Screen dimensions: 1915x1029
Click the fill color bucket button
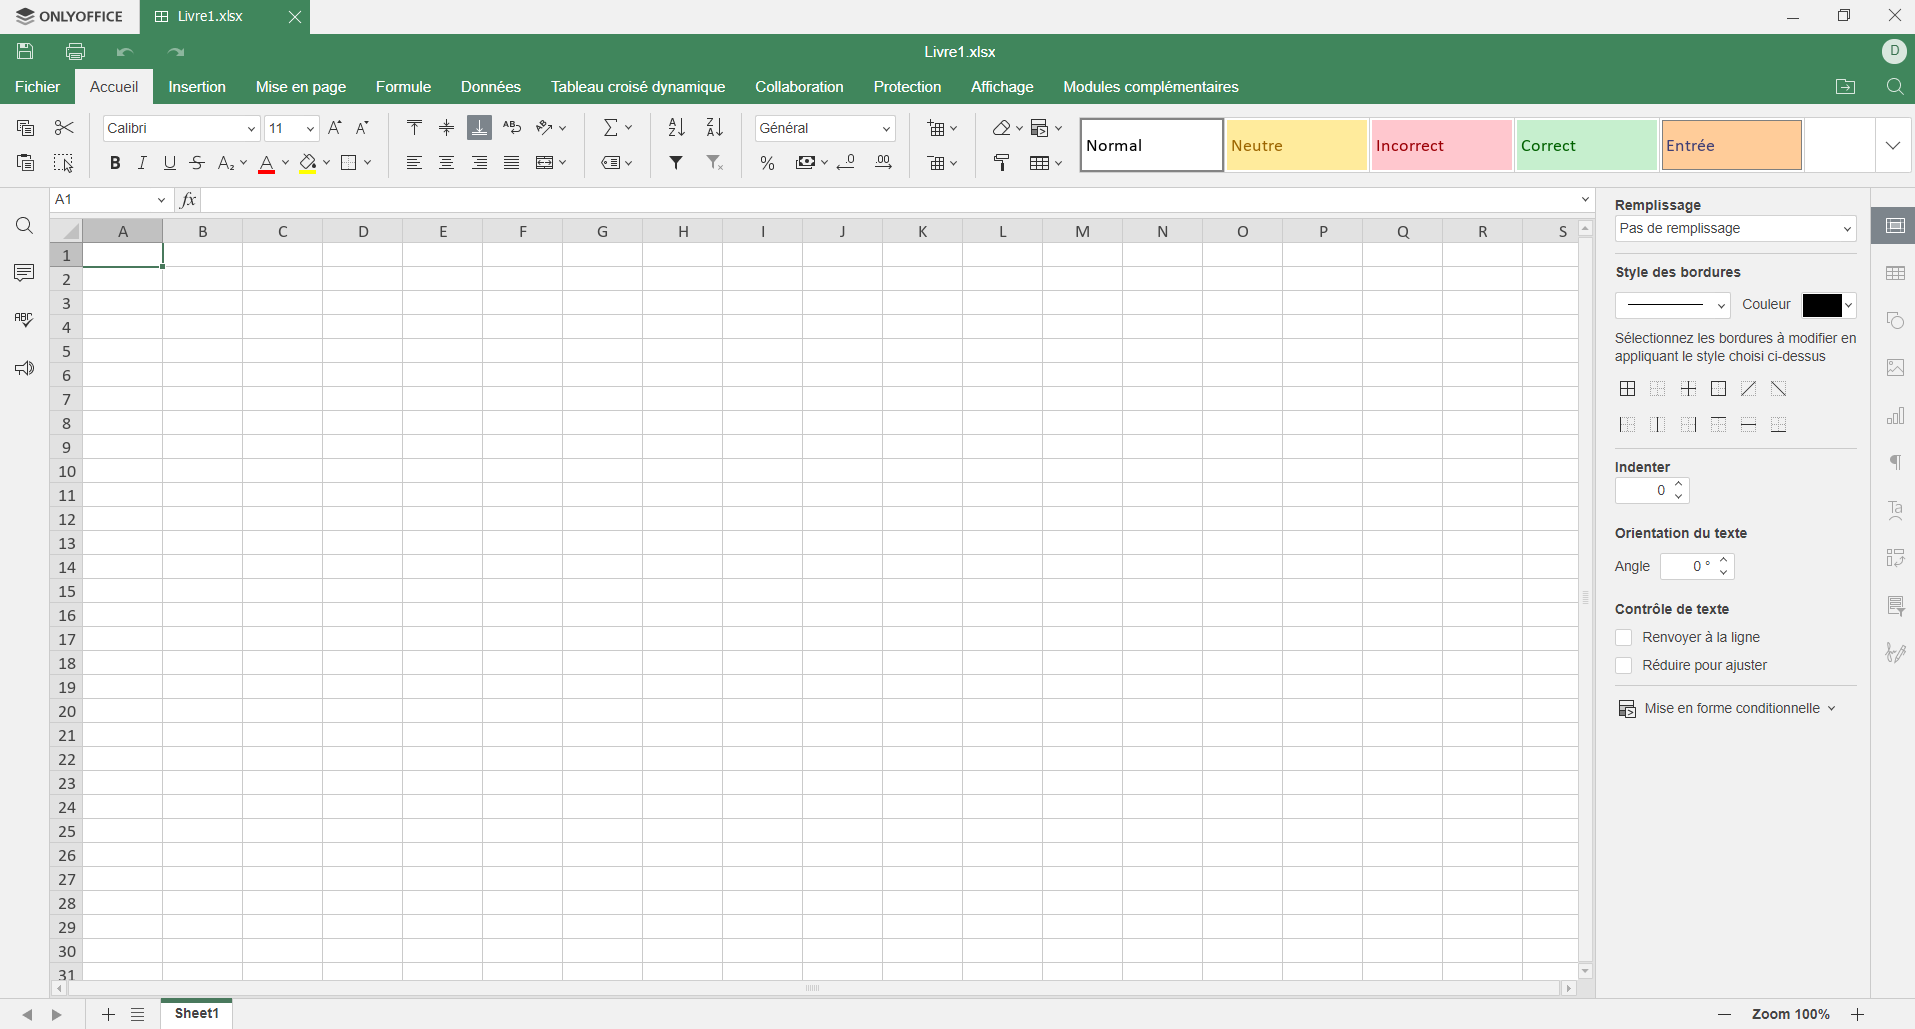(308, 164)
